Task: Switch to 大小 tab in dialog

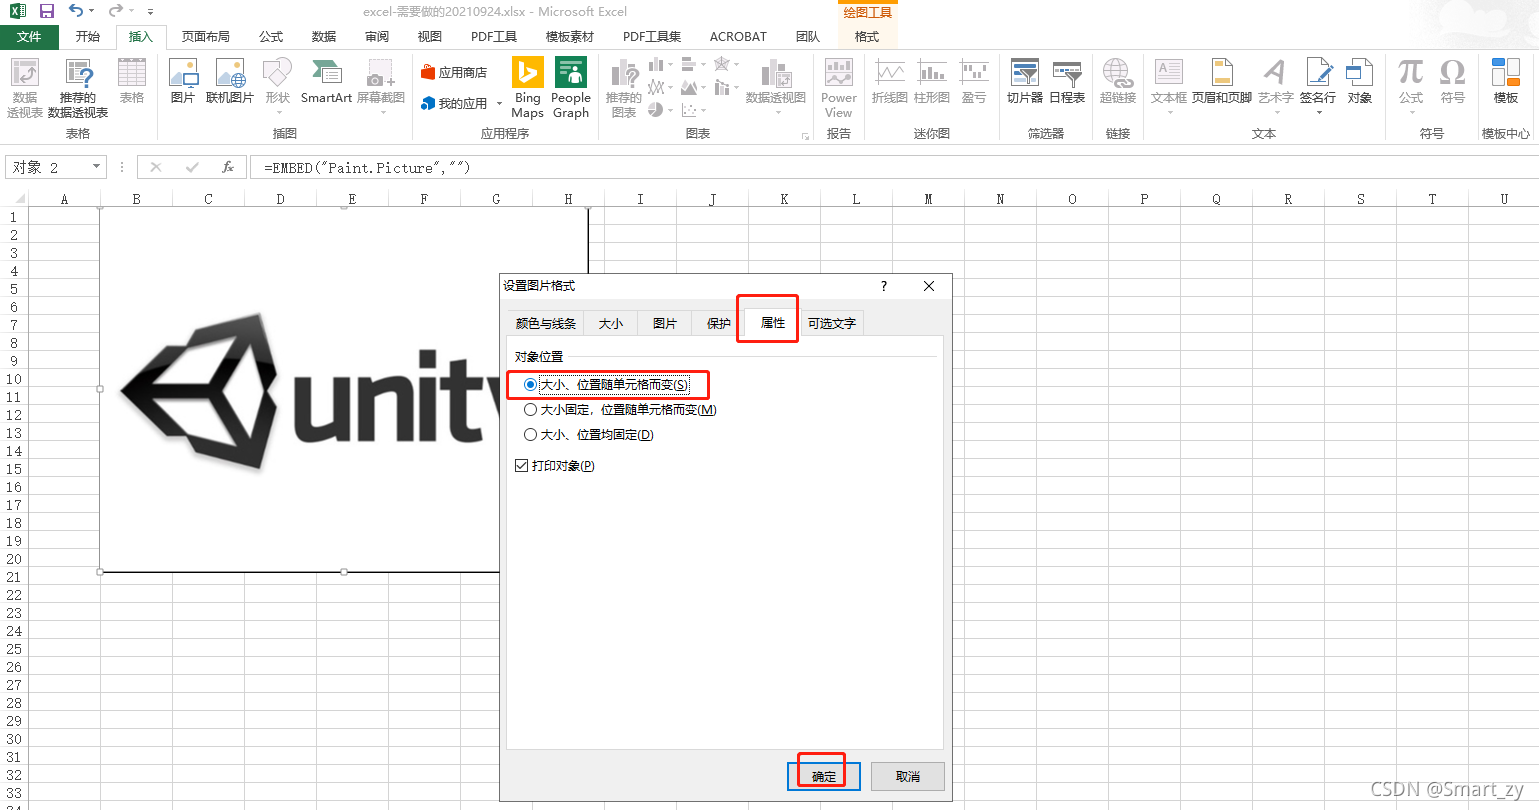Action: [x=611, y=324]
